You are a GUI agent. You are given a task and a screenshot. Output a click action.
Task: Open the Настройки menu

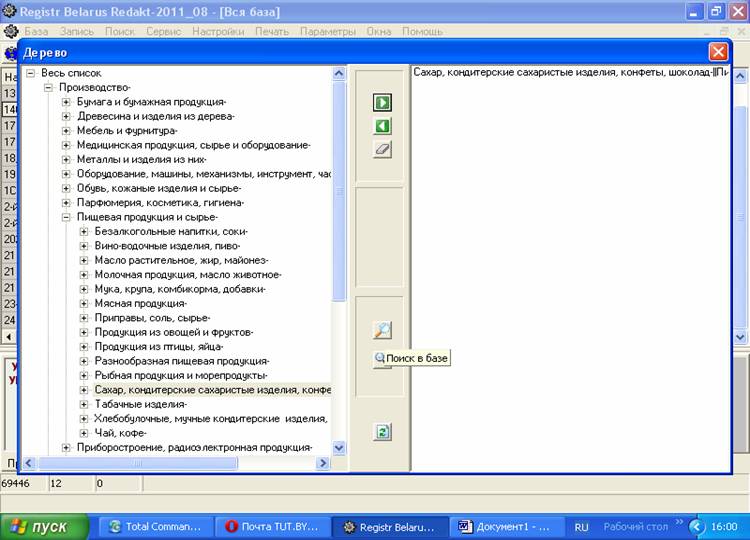click(x=219, y=31)
